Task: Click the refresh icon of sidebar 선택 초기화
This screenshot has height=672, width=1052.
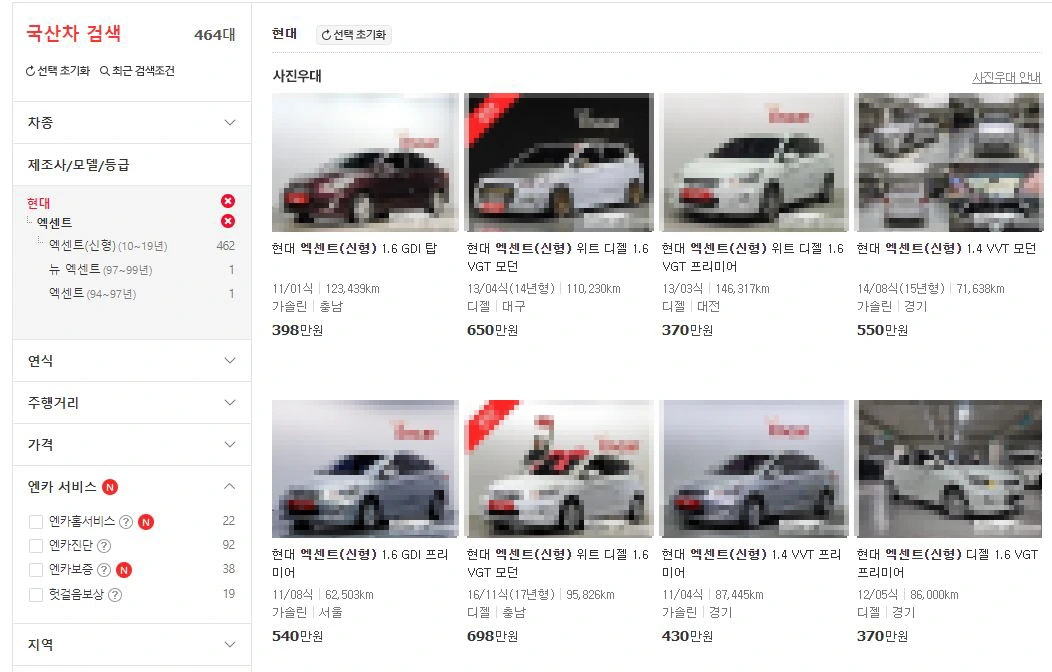Action: pos(30,71)
